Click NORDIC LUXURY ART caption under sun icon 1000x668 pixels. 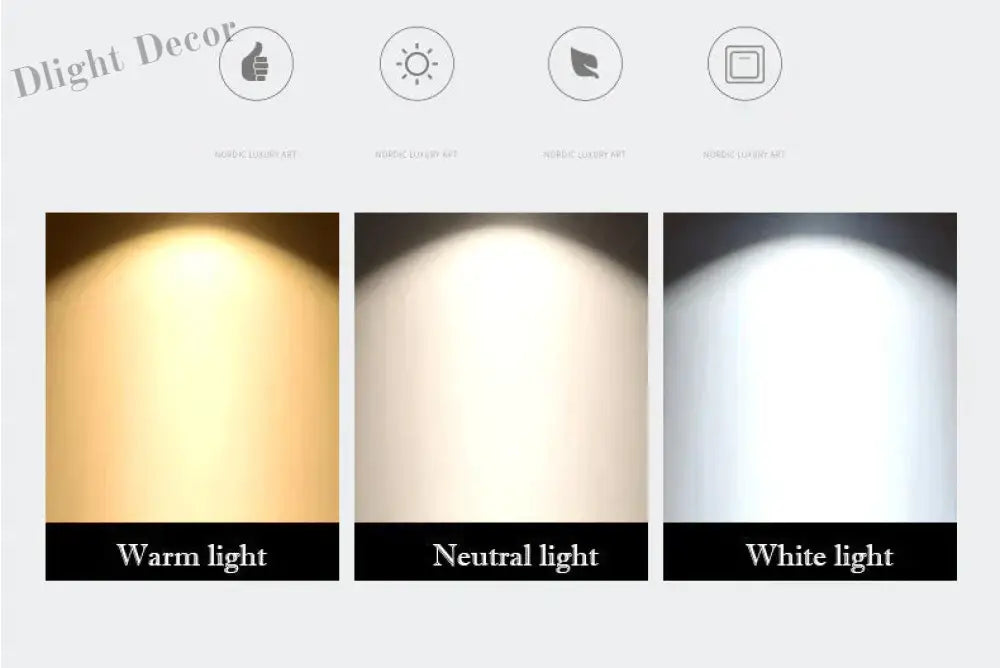point(416,154)
